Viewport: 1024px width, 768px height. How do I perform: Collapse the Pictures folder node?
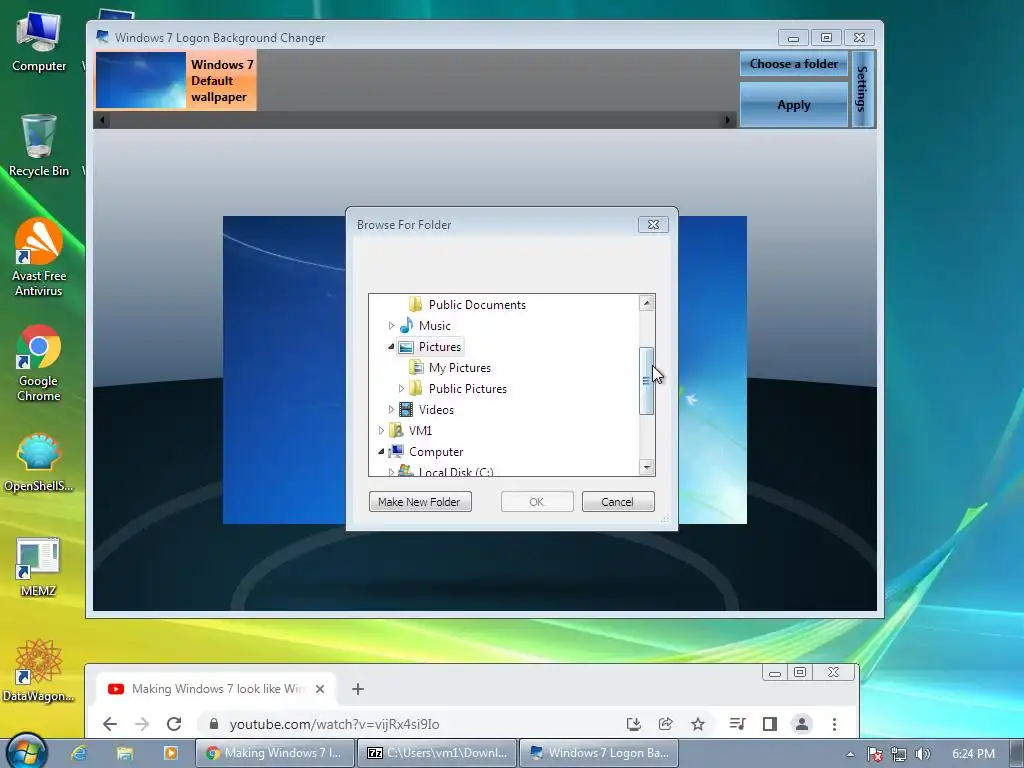coord(391,347)
